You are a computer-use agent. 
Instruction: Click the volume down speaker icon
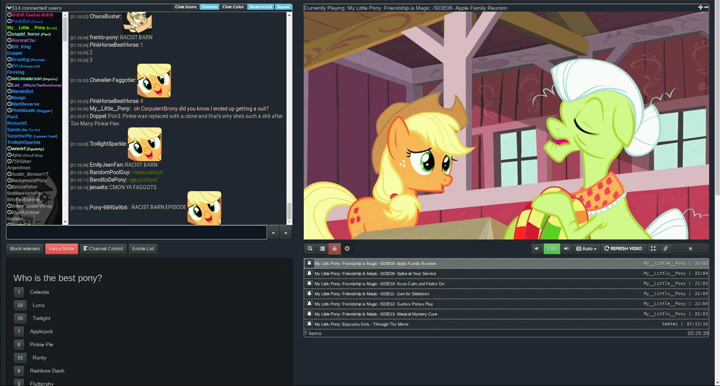pos(536,248)
